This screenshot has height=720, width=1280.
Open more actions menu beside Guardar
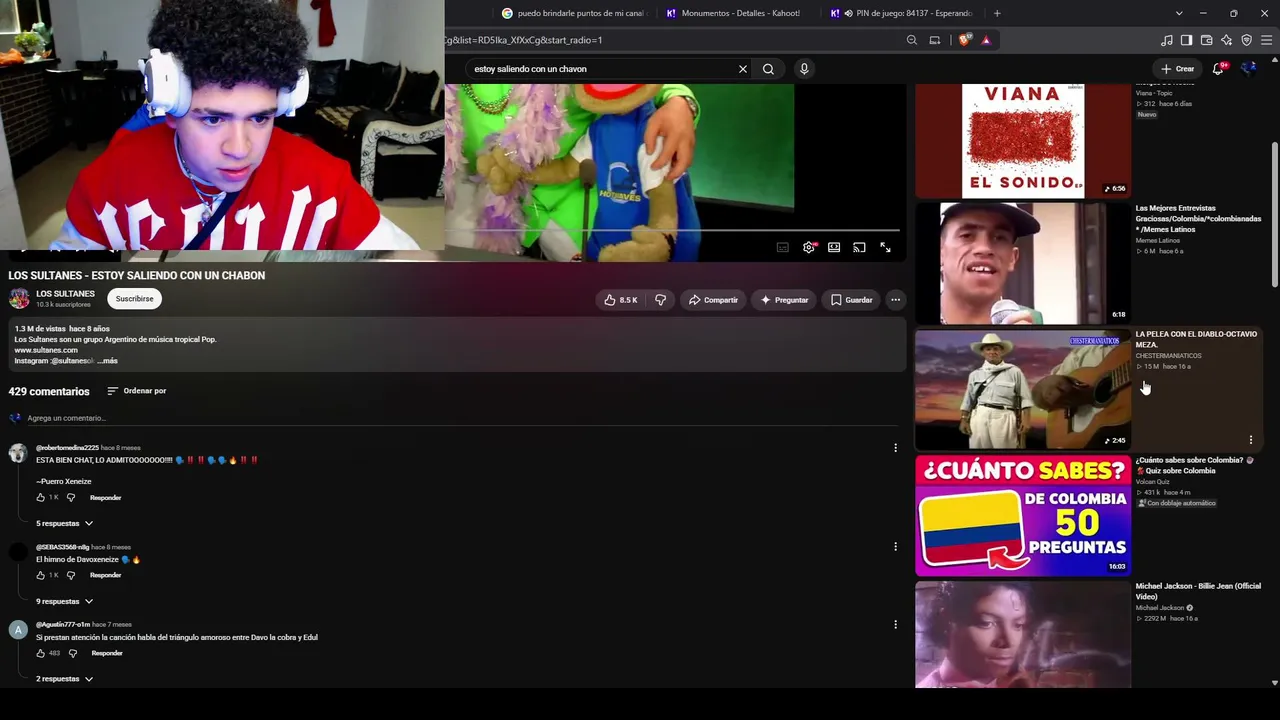coord(896,300)
